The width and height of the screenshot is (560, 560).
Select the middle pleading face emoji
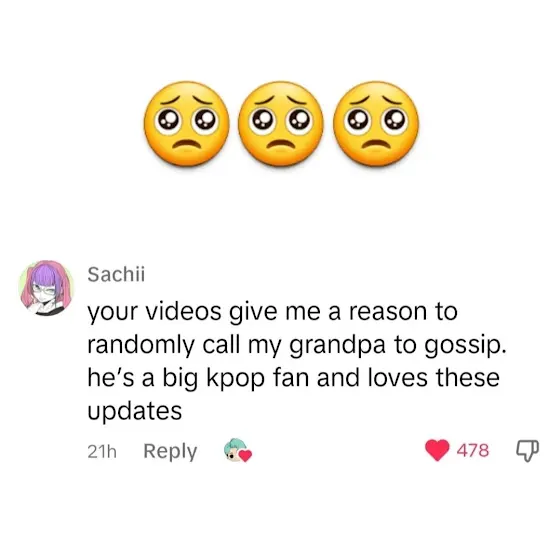point(280,124)
